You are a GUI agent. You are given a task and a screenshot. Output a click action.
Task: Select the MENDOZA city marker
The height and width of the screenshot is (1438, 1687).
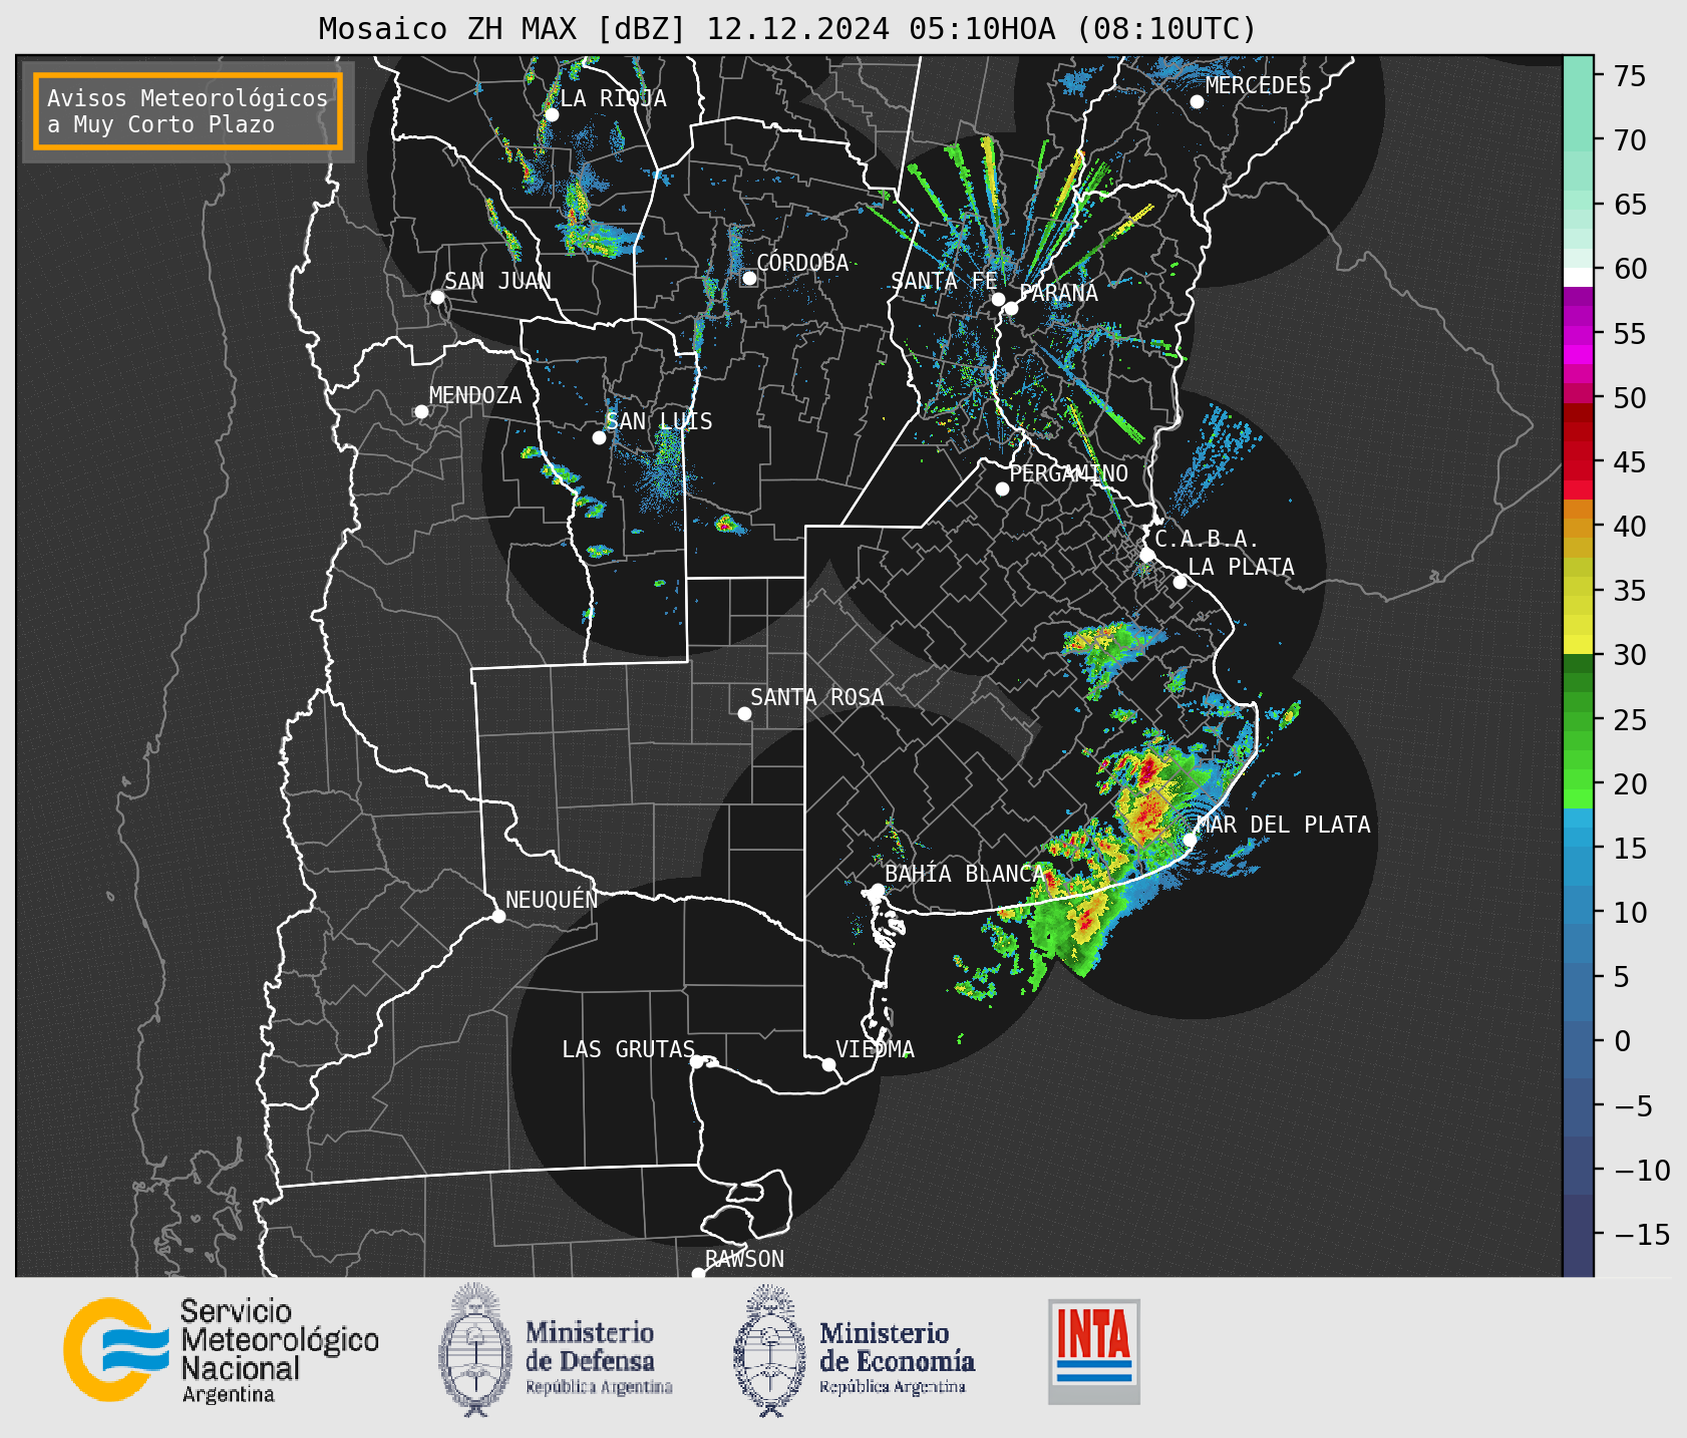pyautogui.click(x=421, y=412)
